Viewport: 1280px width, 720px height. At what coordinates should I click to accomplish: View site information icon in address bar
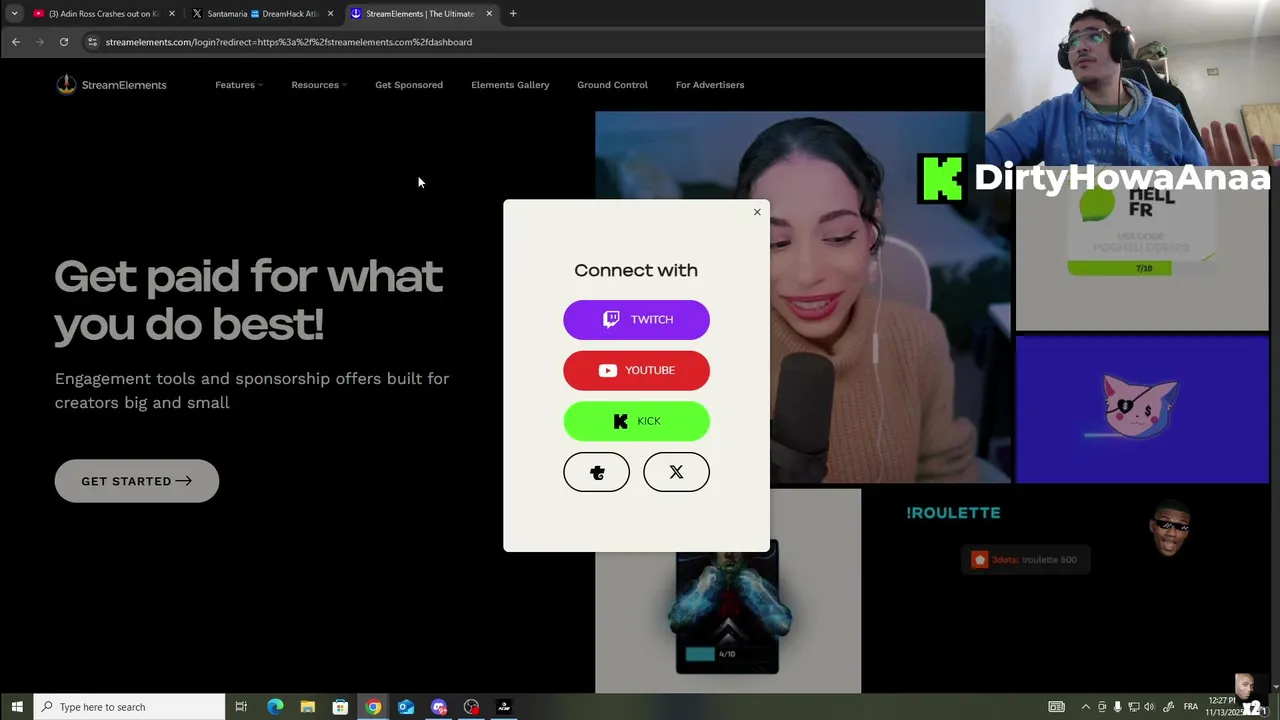click(92, 42)
